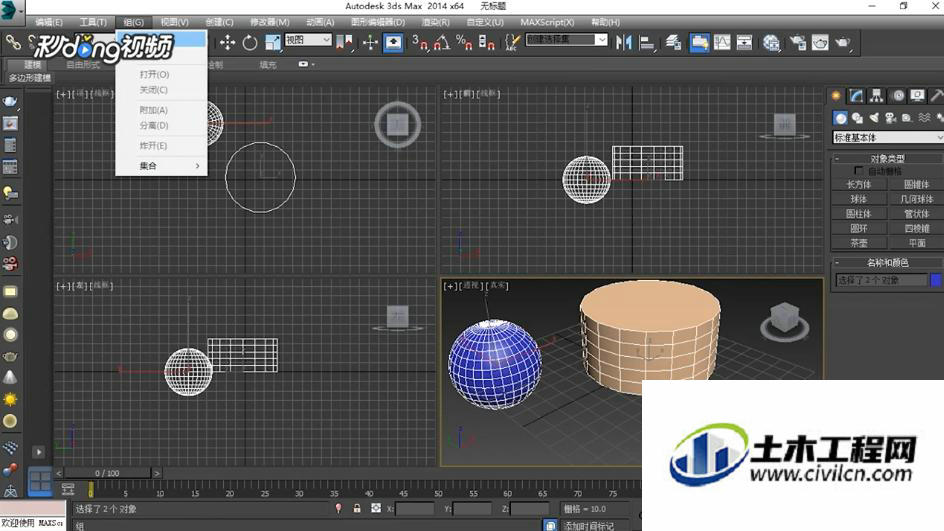Select the Space Warps category icon

[924, 118]
